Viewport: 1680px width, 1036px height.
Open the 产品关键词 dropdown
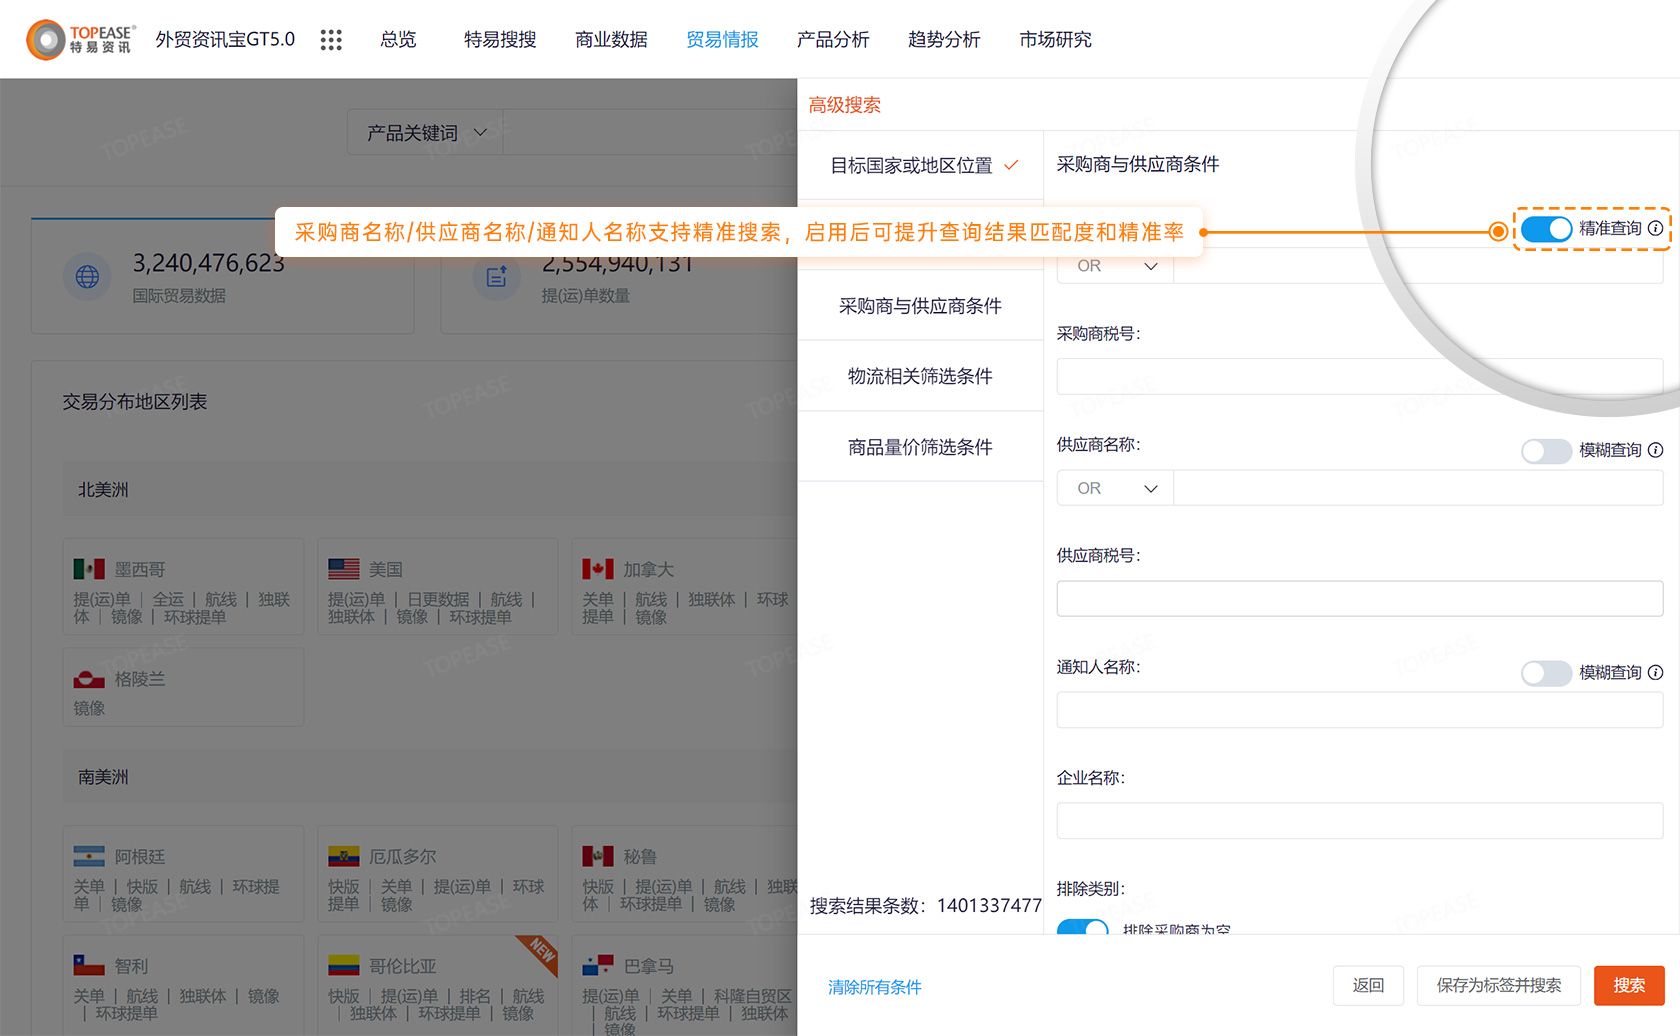(426, 133)
